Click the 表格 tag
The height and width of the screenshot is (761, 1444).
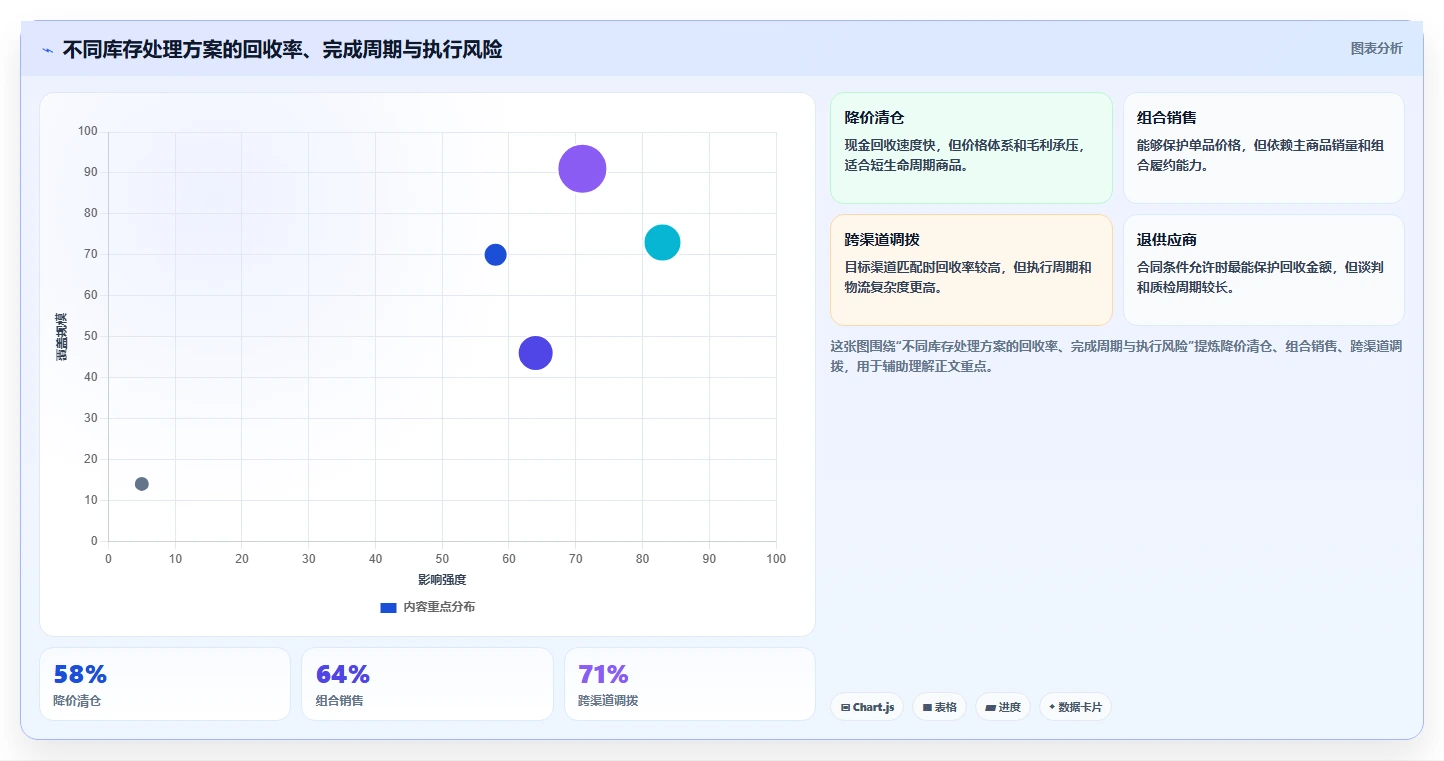[939, 707]
